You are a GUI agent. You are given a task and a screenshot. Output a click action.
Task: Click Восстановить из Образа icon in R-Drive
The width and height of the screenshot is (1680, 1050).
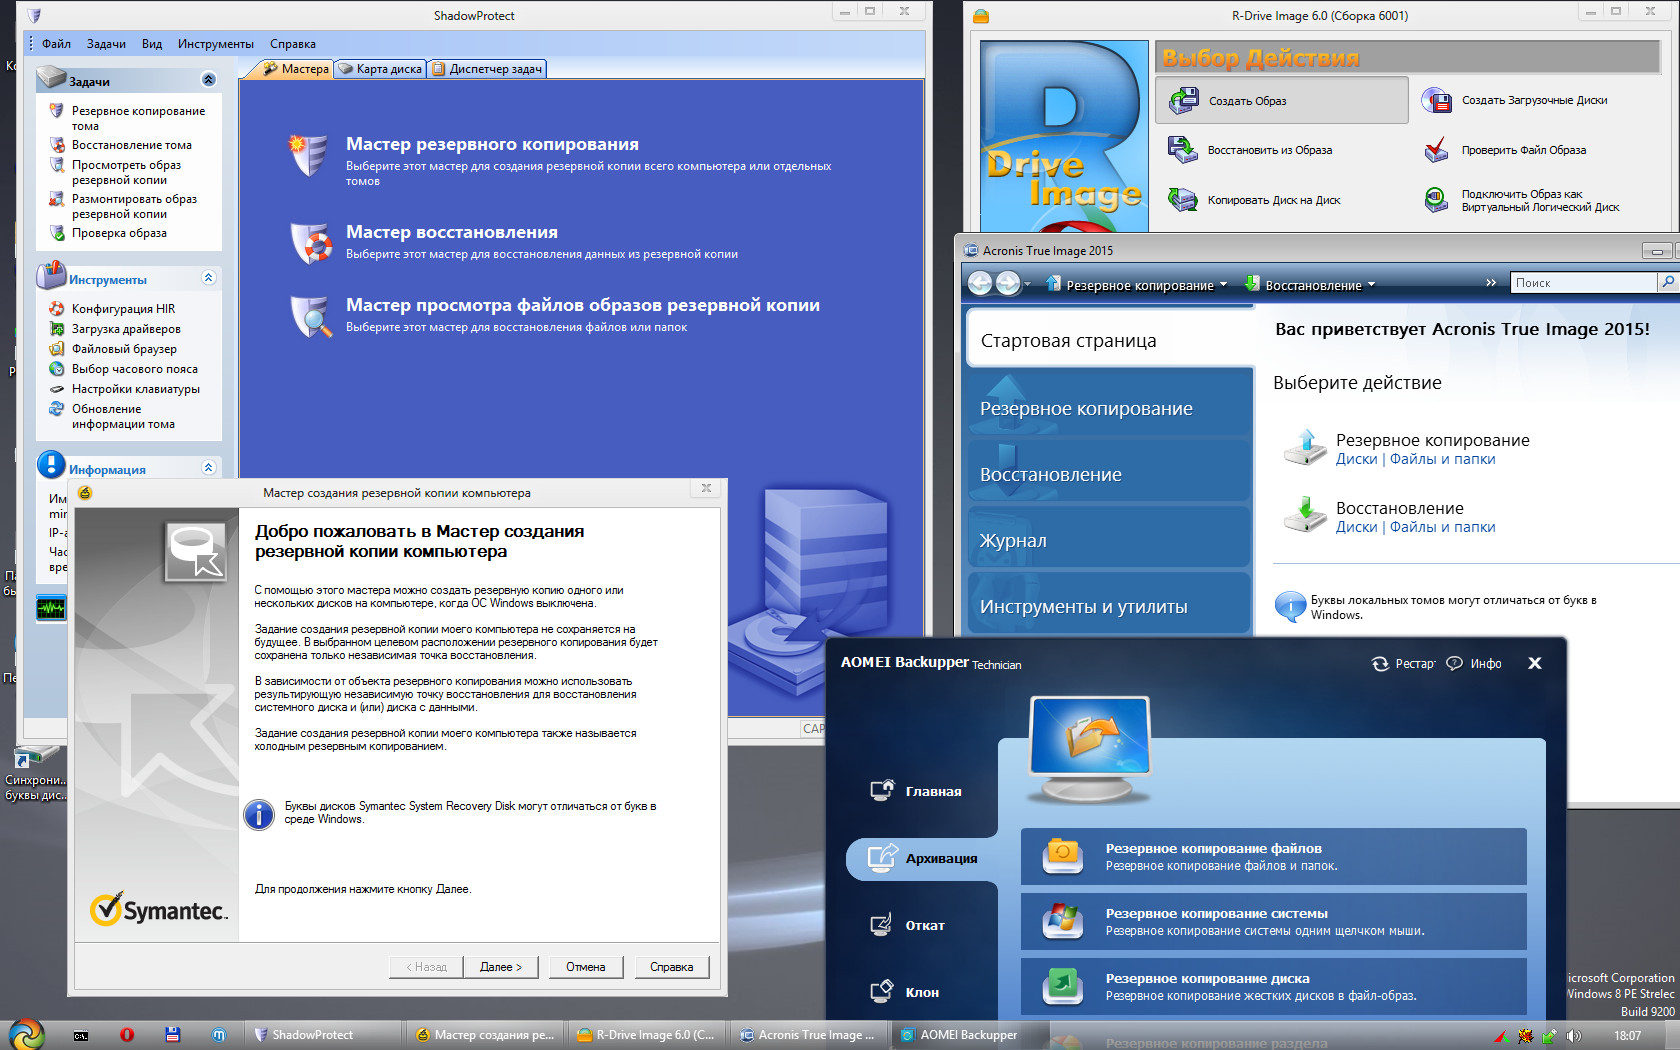click(x=1183, y=150)
